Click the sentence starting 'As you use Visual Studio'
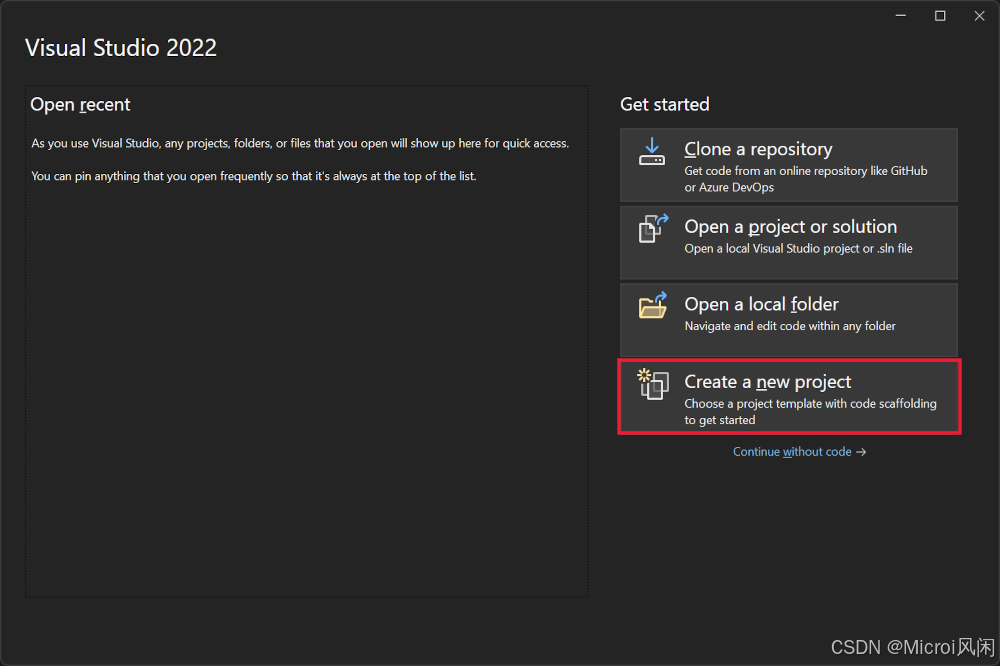Image resolution: width=1000 pixels, height=666 pixels. coord(300,144)
